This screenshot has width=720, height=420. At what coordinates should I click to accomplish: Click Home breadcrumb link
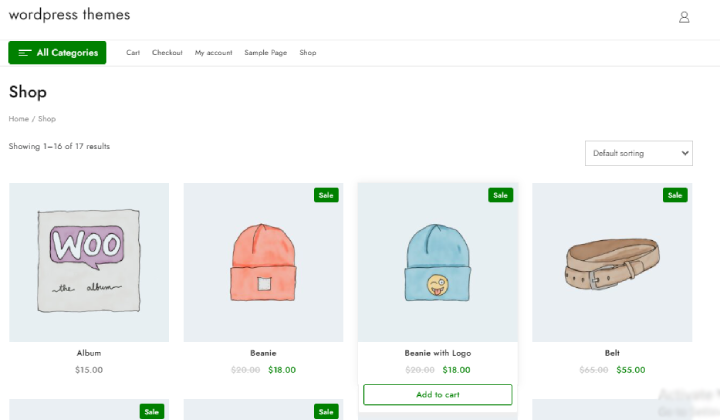coord(18,119)
